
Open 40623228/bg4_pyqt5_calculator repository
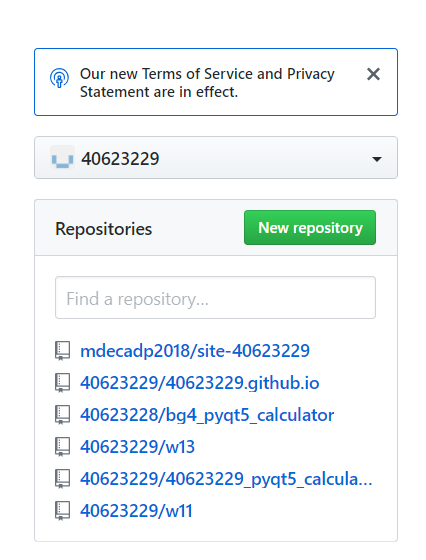207,415
